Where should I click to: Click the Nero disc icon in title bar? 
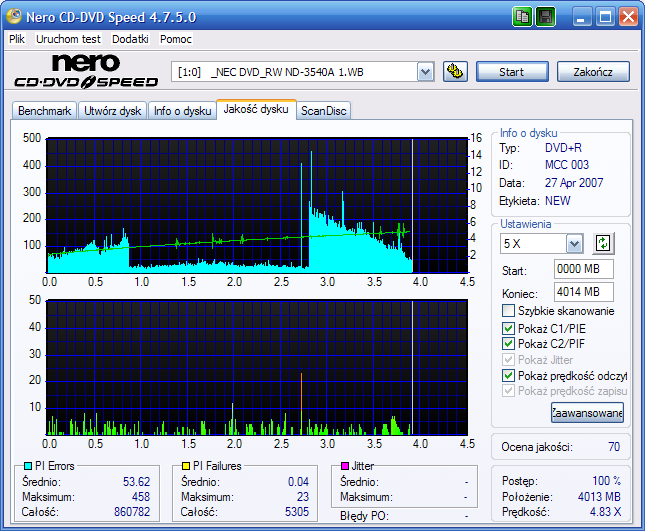(x=14, y=16)
